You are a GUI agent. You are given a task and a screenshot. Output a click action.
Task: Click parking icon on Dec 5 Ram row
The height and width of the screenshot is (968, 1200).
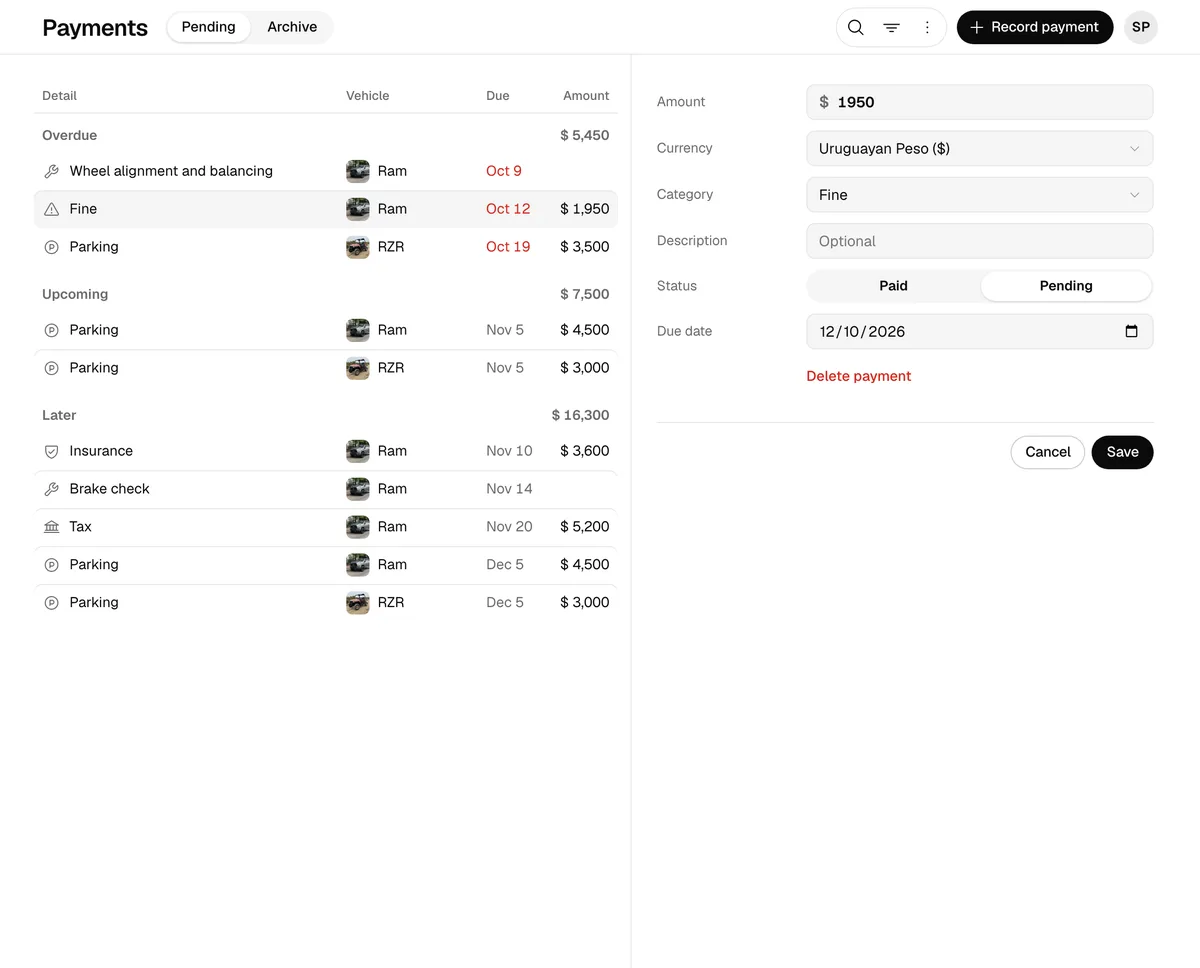[x=52, y=565]
